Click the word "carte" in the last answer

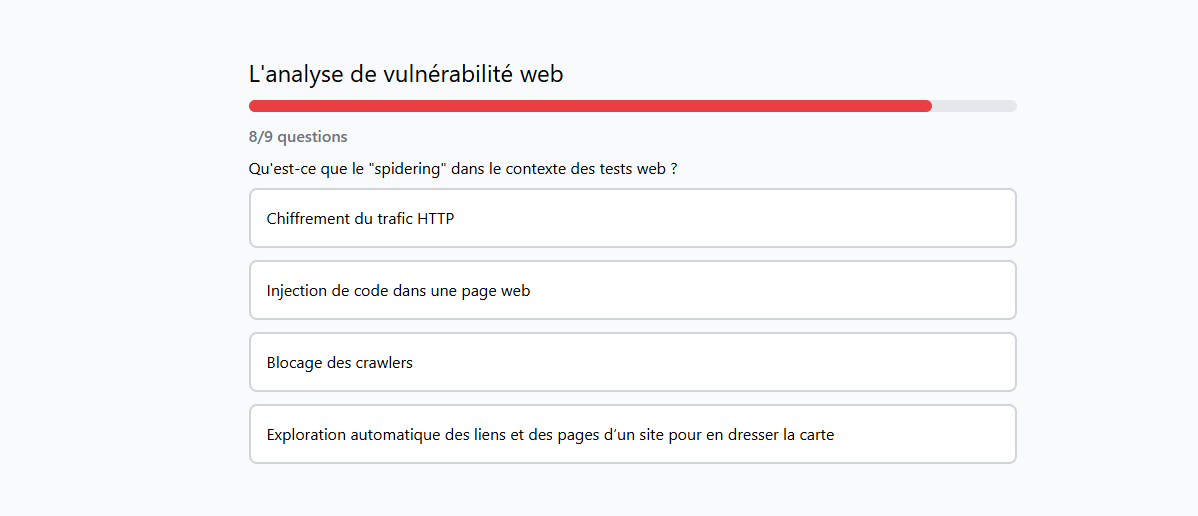[x=814, y=435]
